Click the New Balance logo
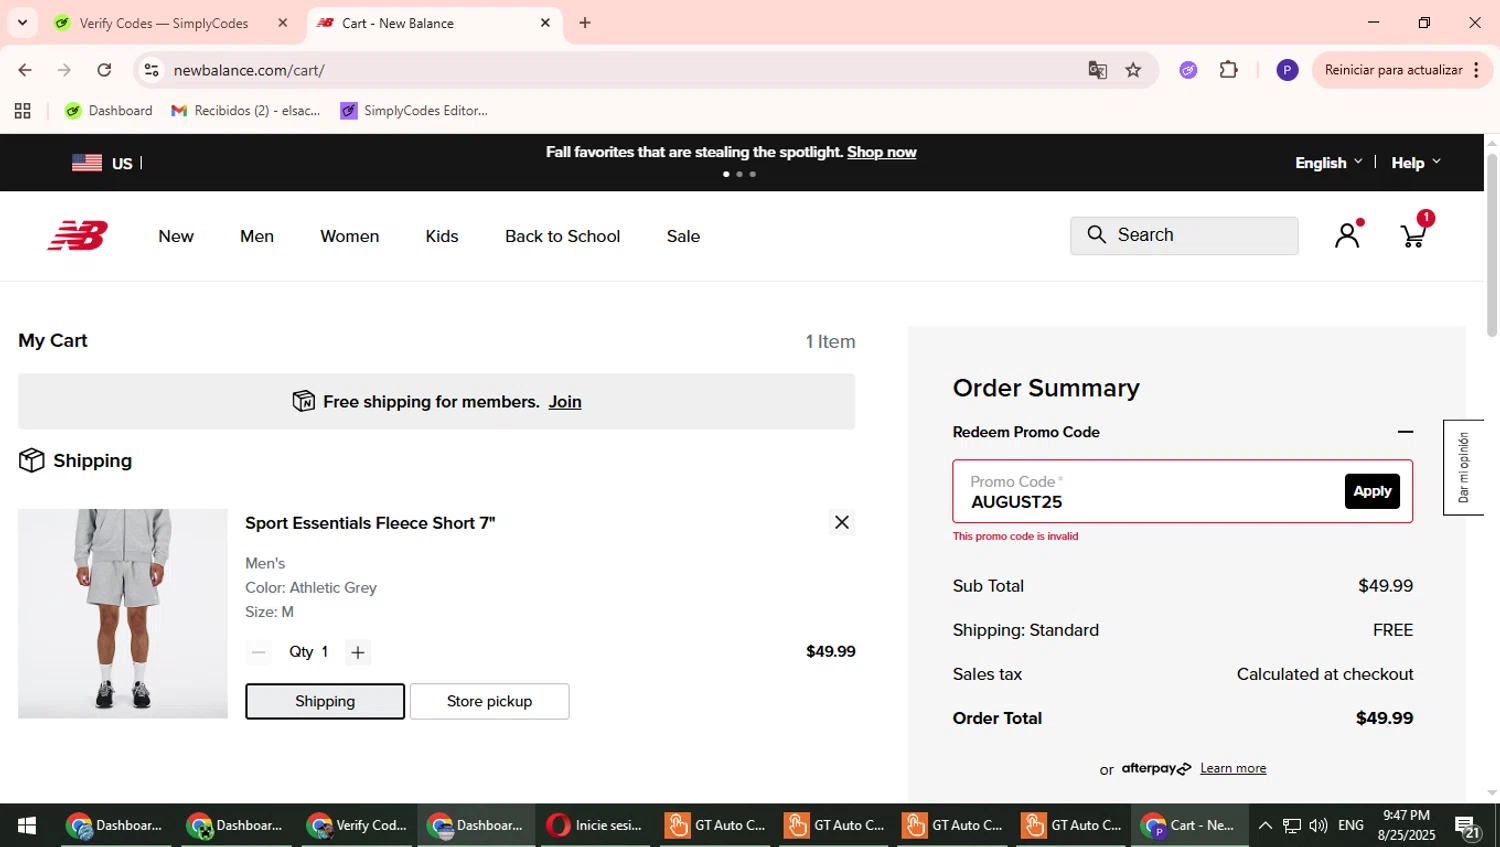This screenshot has height=847, width=1500. 78,236
